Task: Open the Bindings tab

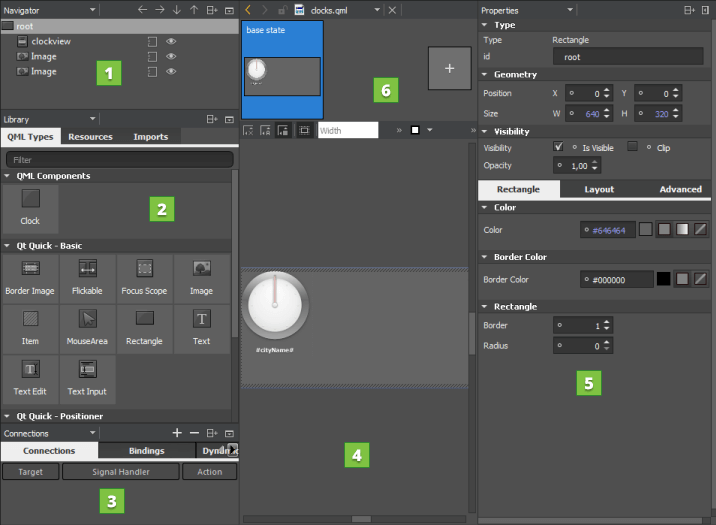Action: [x=147, y=451]
